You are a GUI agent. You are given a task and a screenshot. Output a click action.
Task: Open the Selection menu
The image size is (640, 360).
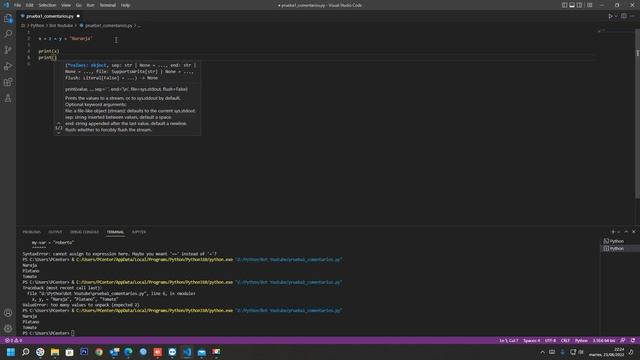point(47,5)
